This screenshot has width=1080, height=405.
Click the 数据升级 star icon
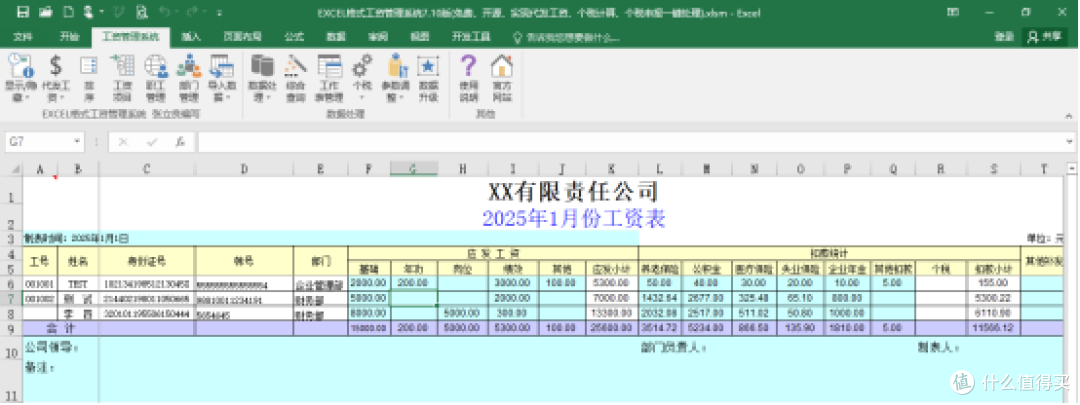(428, 79)
